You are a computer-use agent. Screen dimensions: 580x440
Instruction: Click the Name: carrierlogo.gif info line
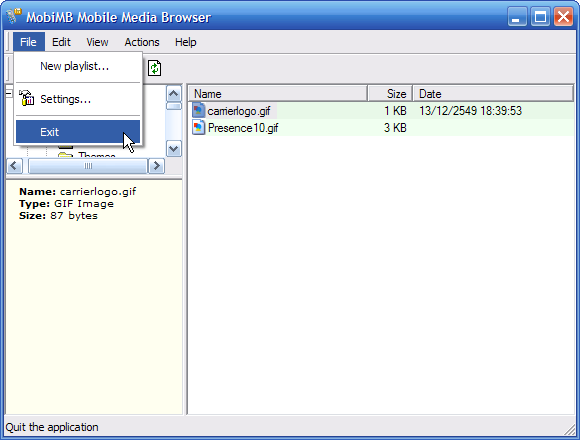pos(77,192)
